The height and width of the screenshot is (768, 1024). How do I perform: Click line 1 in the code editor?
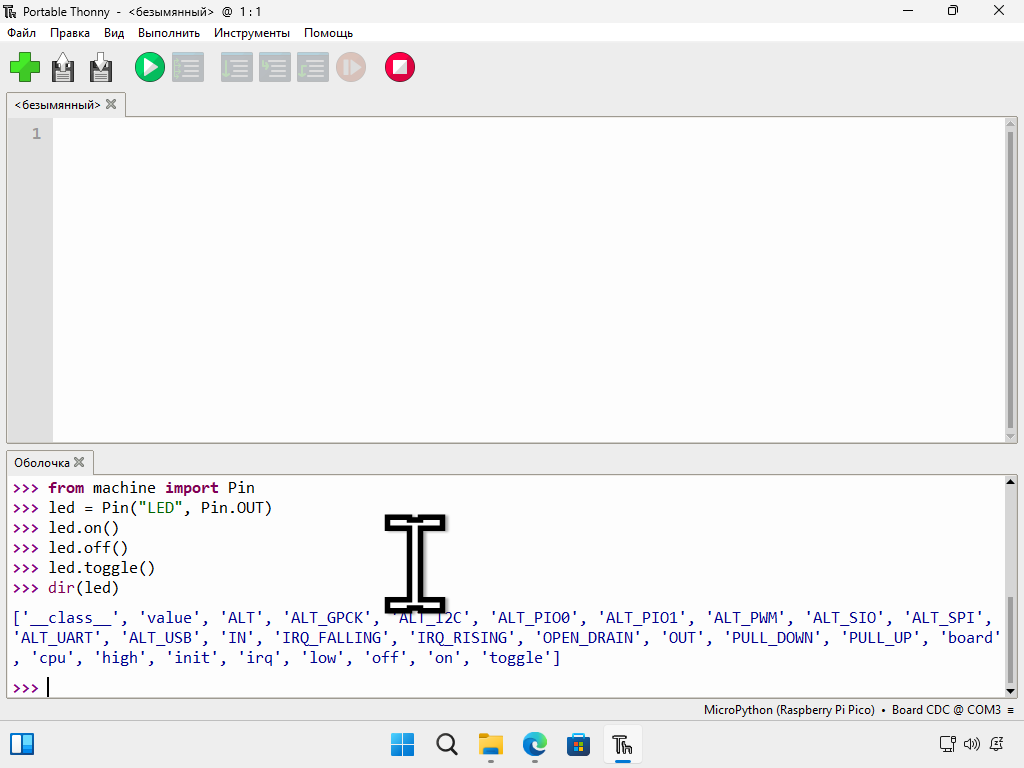(x=530, y=134)
